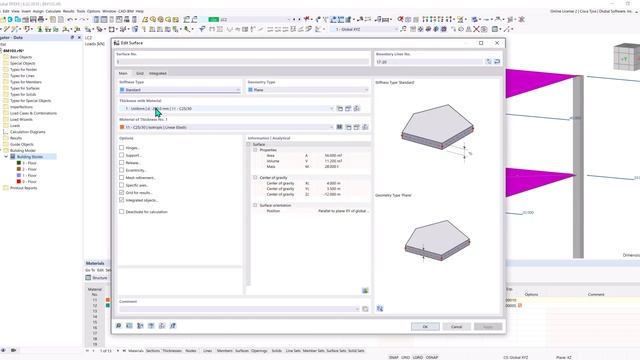Screen dimensions: 640x360
Task: Click the view settings icon below the preview
Action: pos(380,309)
